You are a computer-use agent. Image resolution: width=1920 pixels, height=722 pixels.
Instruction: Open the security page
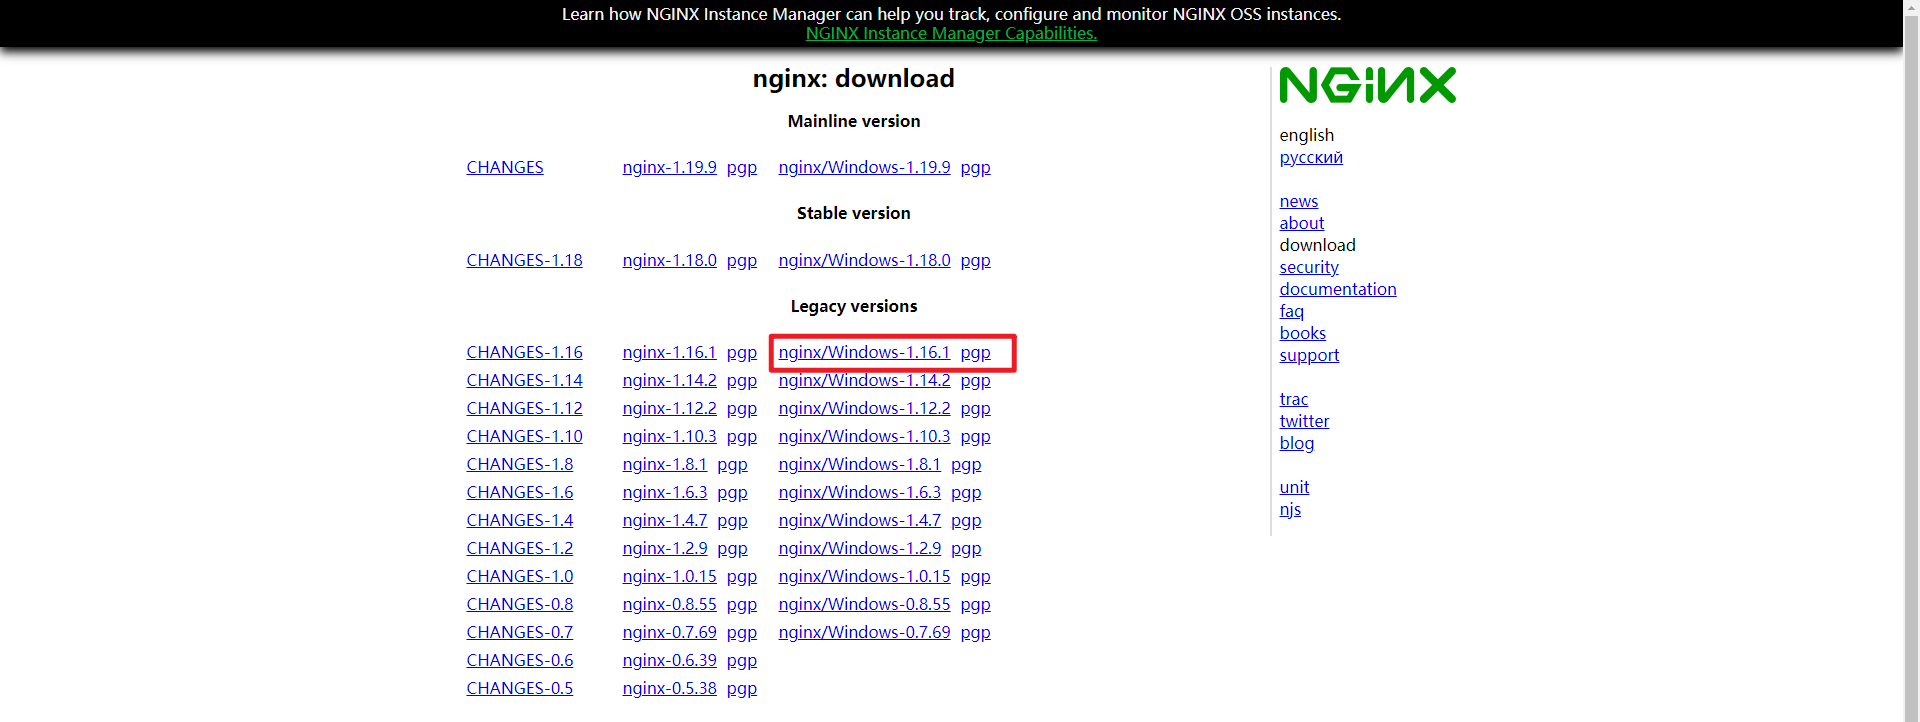point(1308,267)
